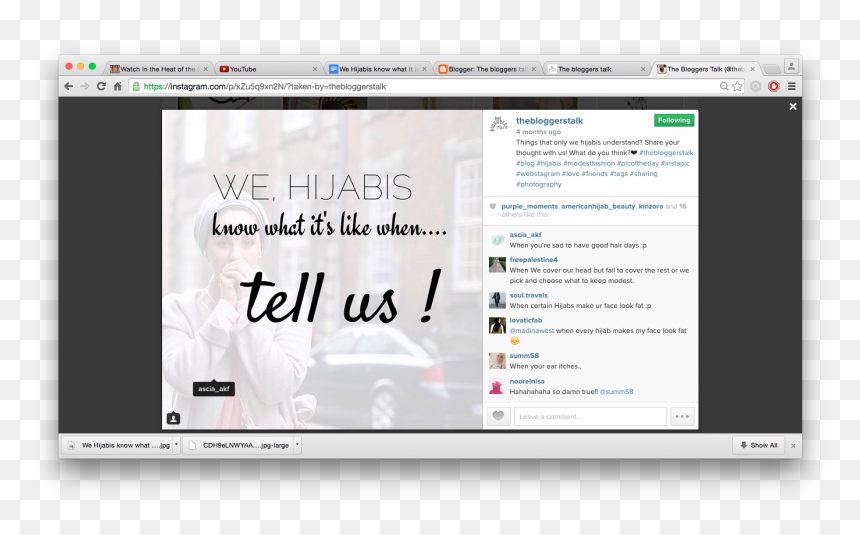Click the grey circular extension icon
The height and width of the screenshot is (535, 860).
coord(756,86)
